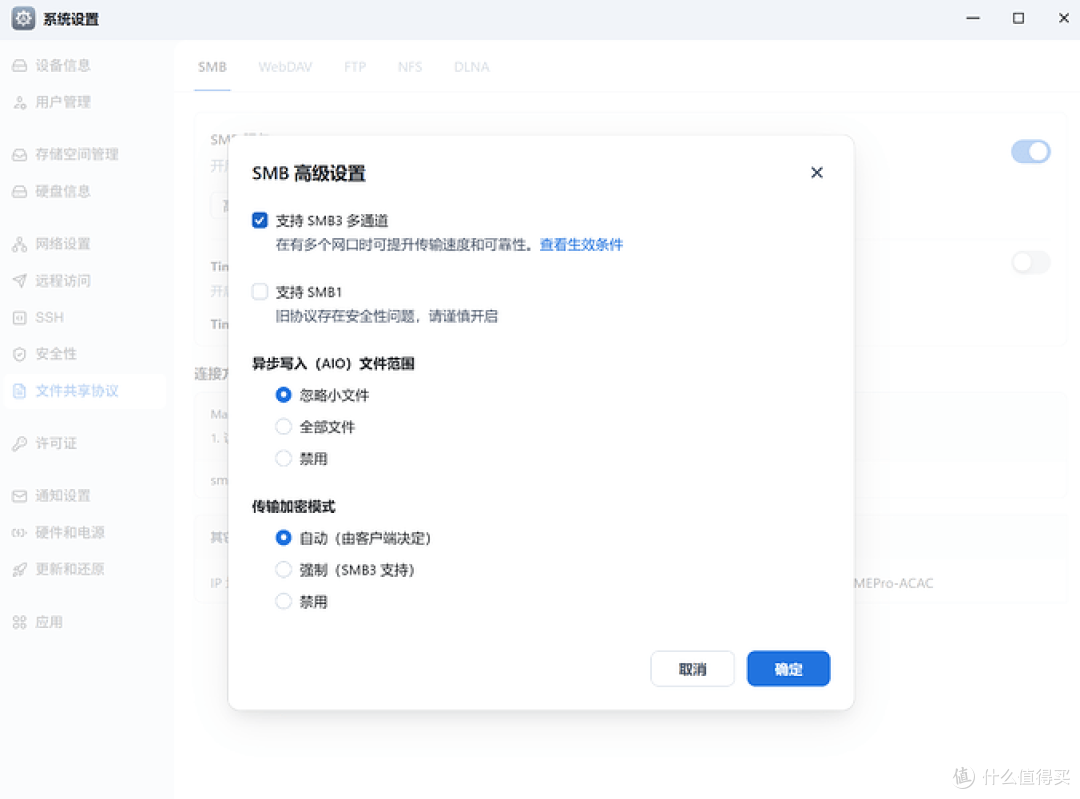Screen dimensions: 1080x799
Task: Toggle the top-right SMB service switch
Action: click(1031, 151)
